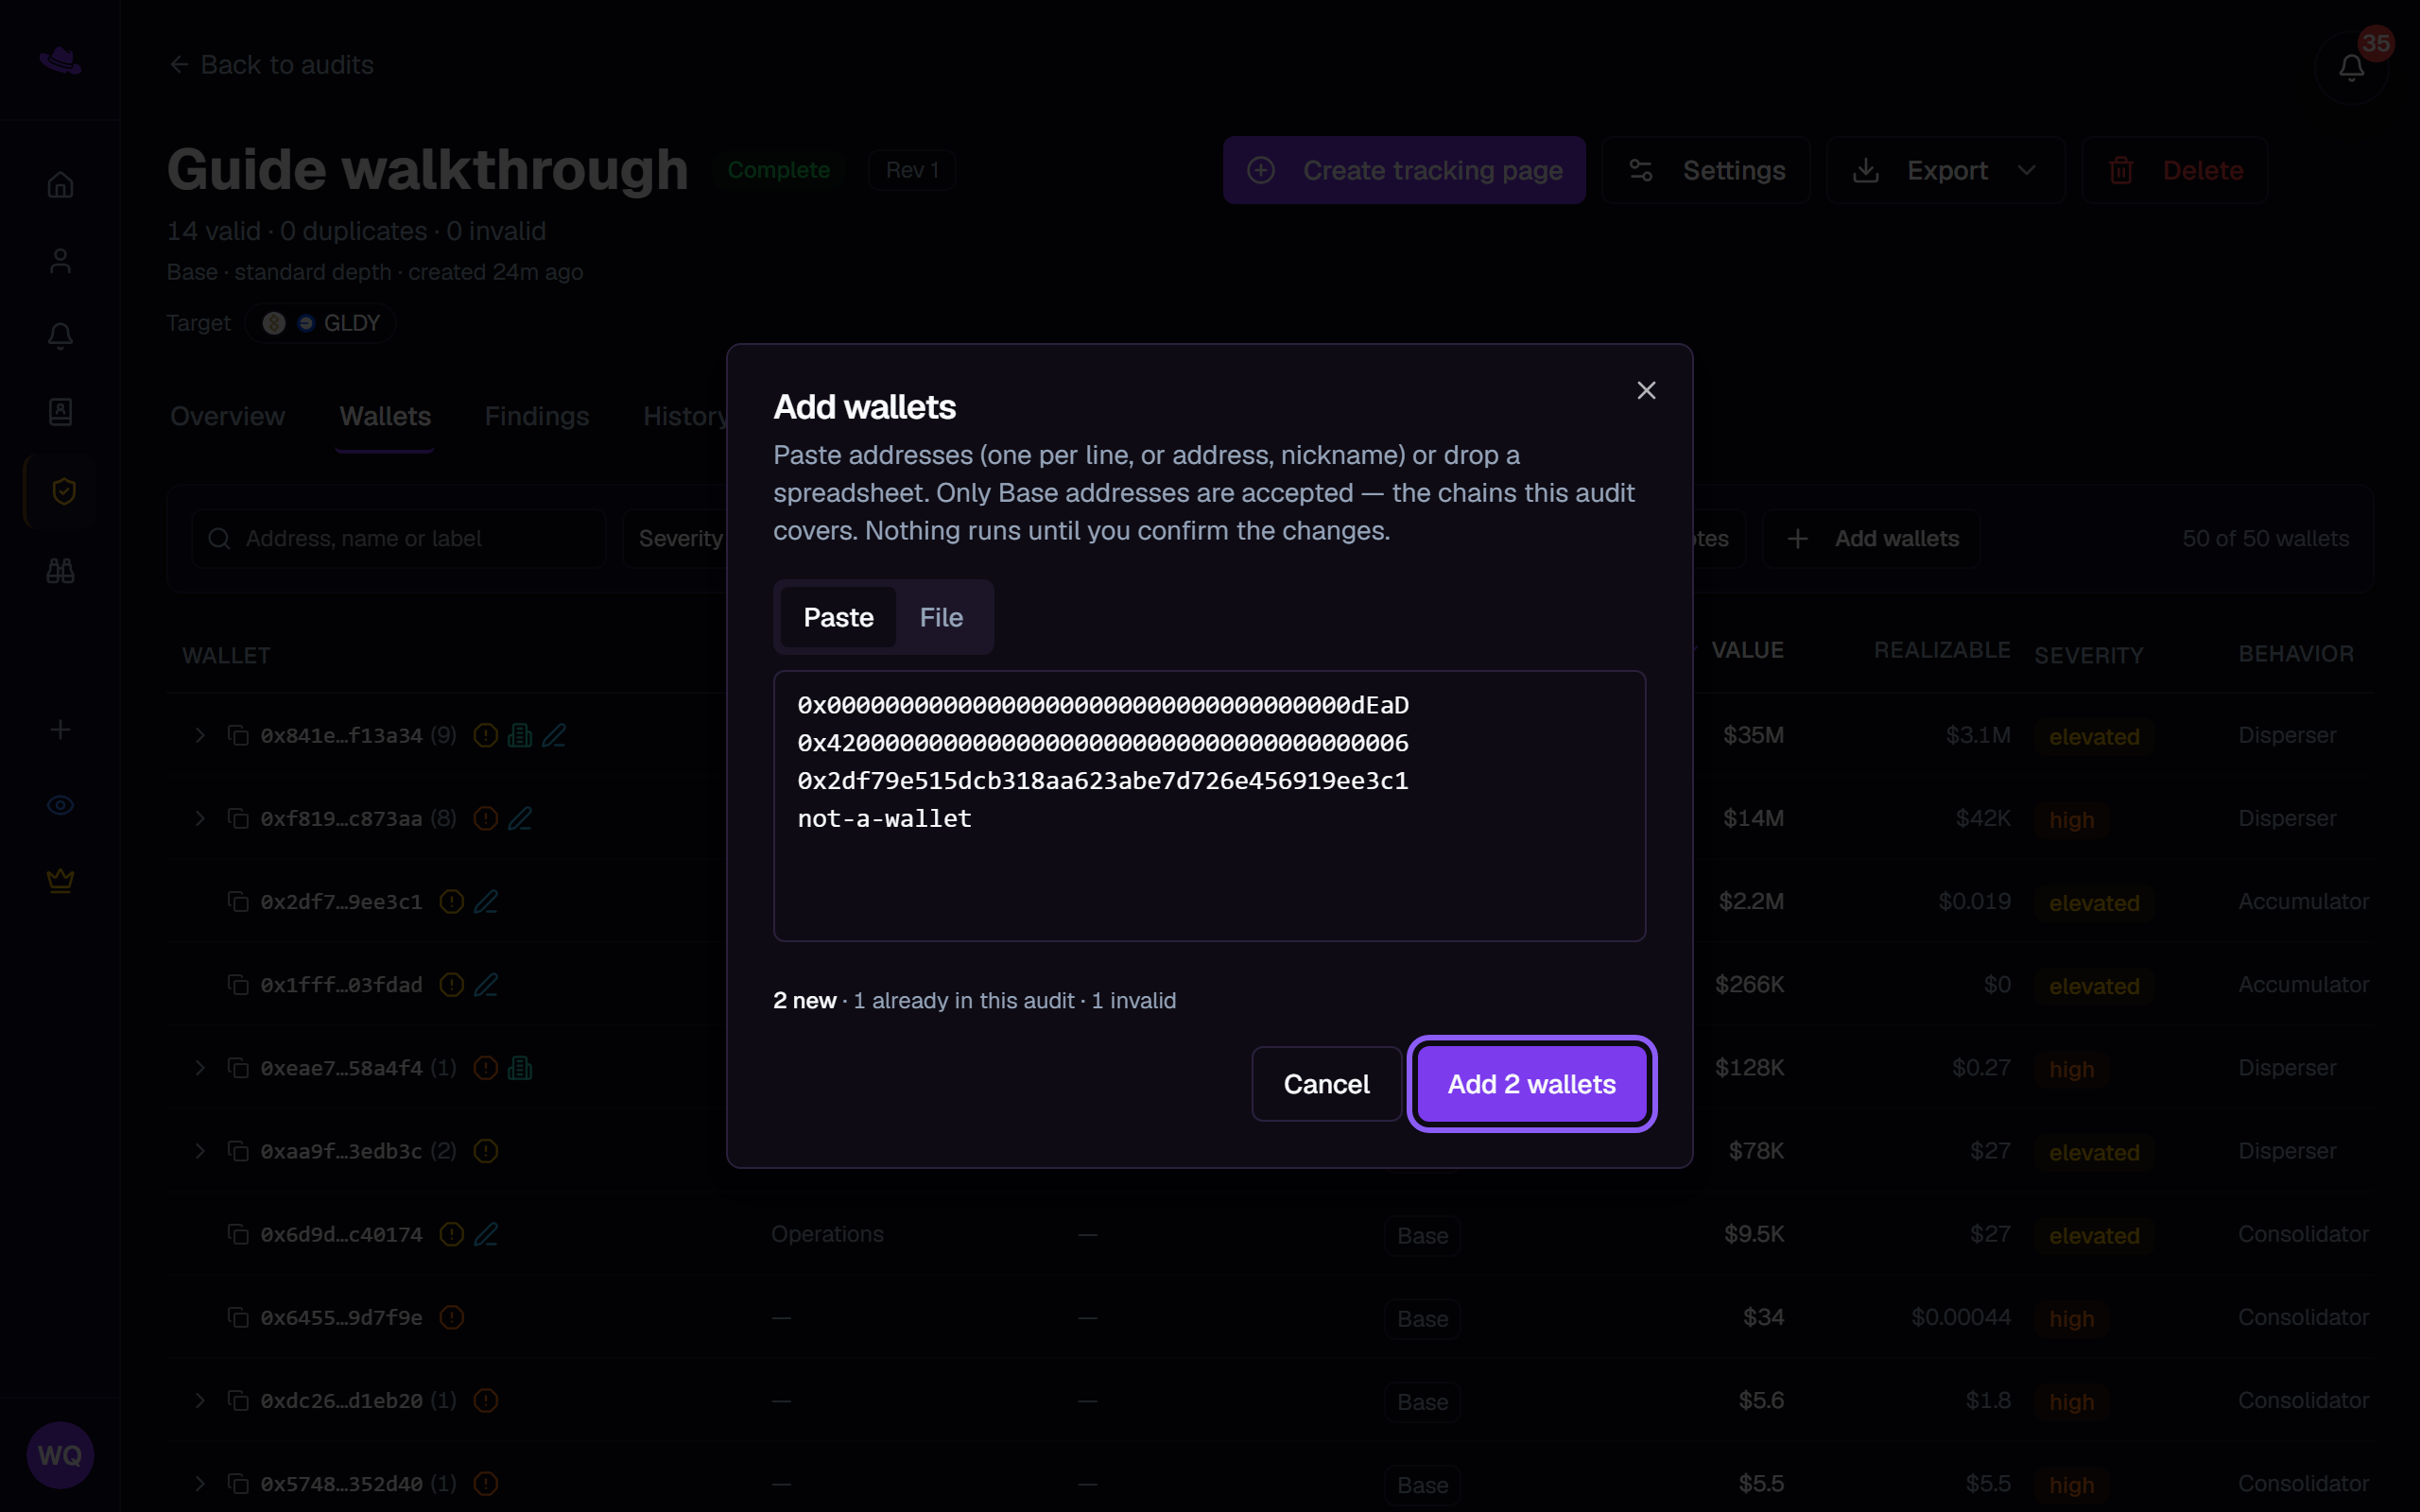Close the Add wallets dialog
The height and width of the screenshot is (1512, 2420).
tap(1646, 390)
